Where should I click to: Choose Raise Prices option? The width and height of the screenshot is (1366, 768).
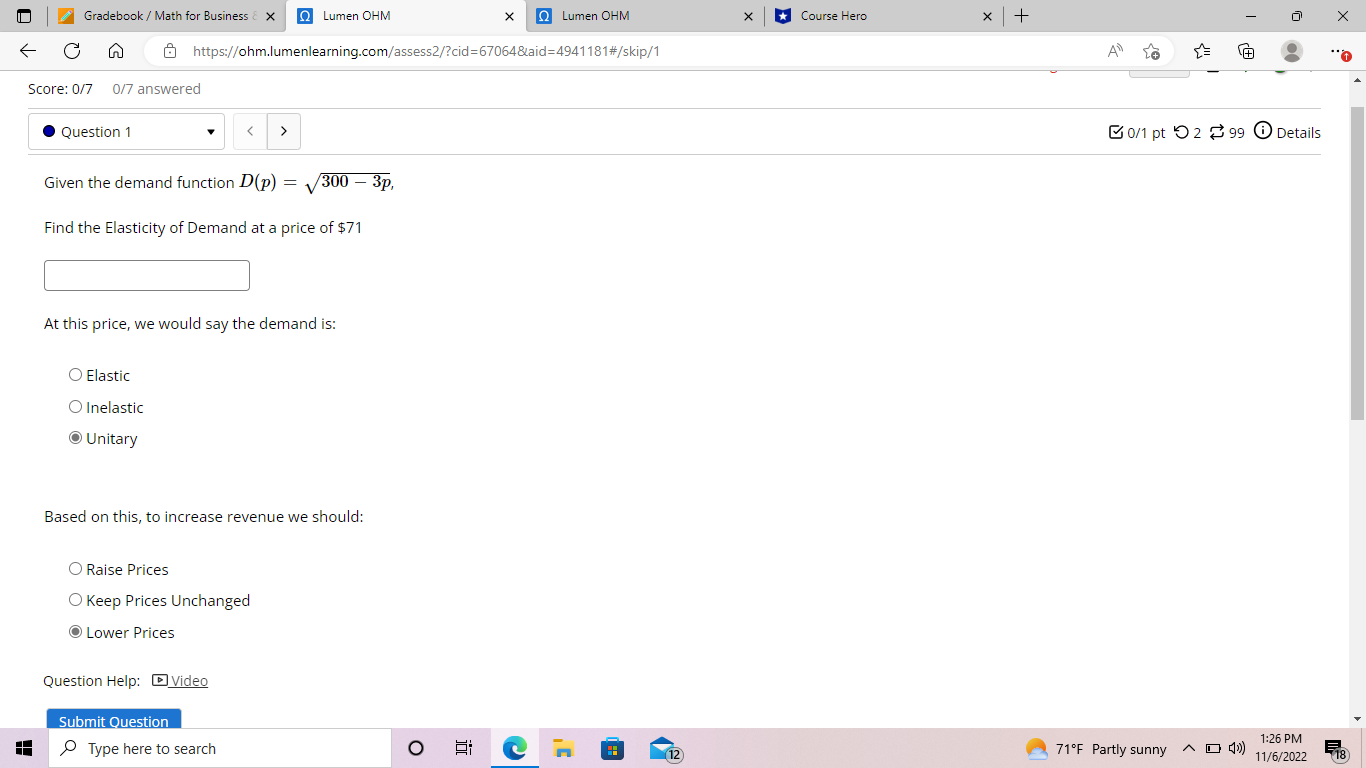(75, 567)
